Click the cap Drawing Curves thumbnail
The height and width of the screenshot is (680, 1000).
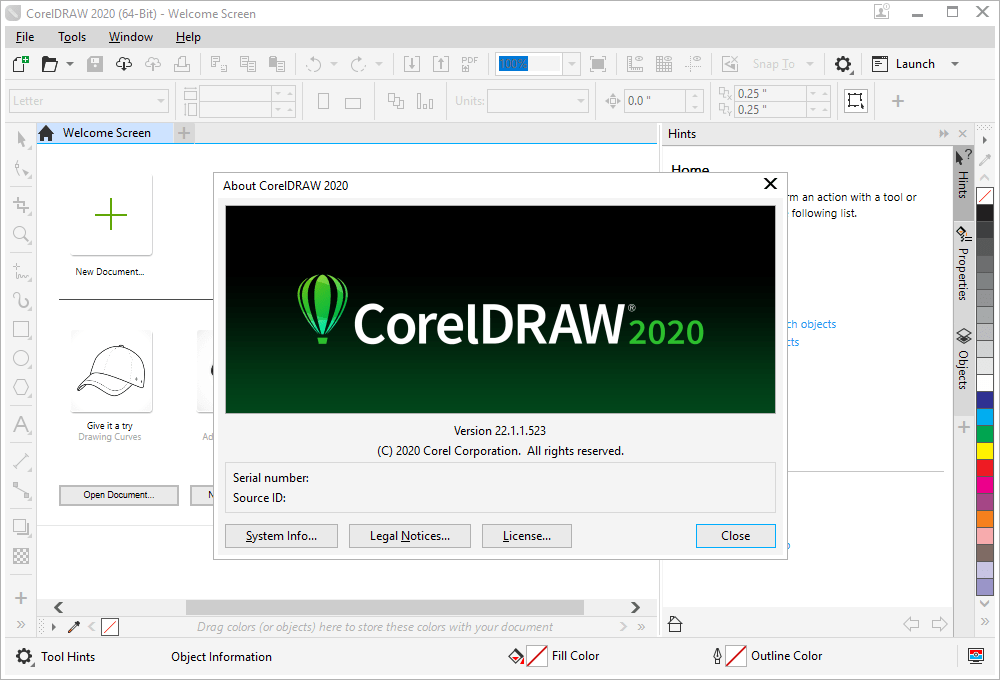111,371
